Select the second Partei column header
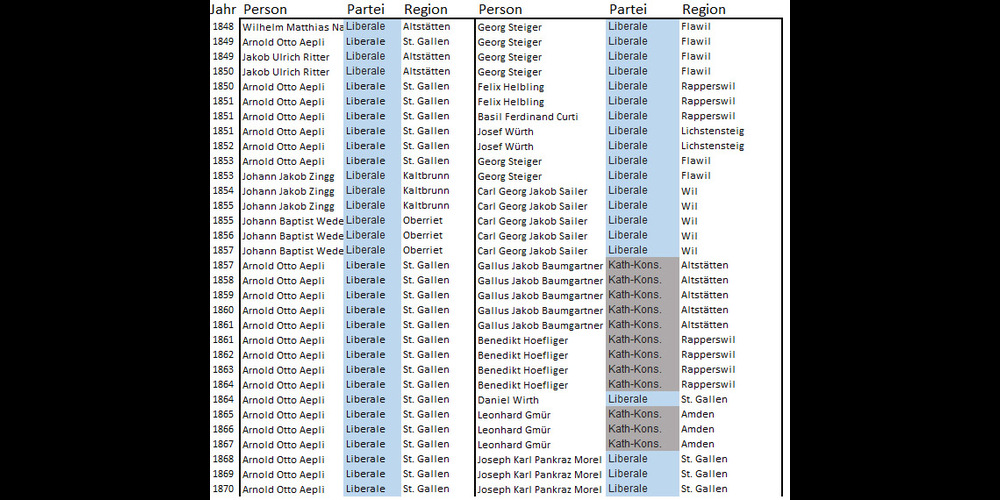1000x500 pixels. [x=627, y=9]
